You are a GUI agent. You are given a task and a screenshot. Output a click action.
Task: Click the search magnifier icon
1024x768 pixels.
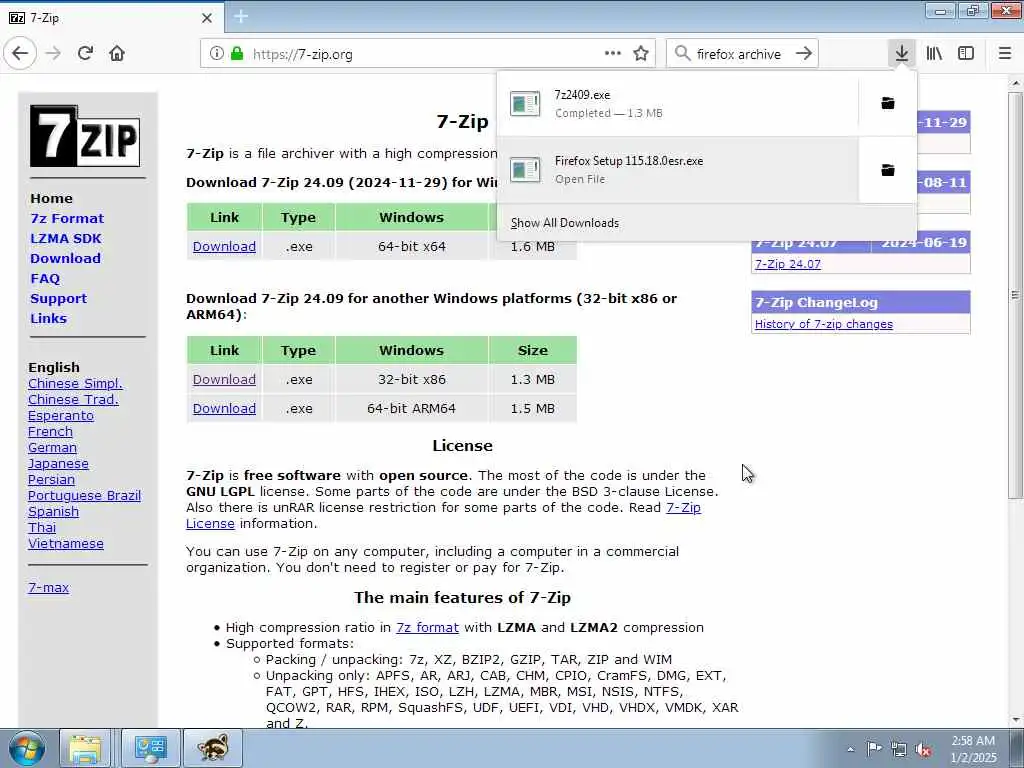[x=682, y=54]
